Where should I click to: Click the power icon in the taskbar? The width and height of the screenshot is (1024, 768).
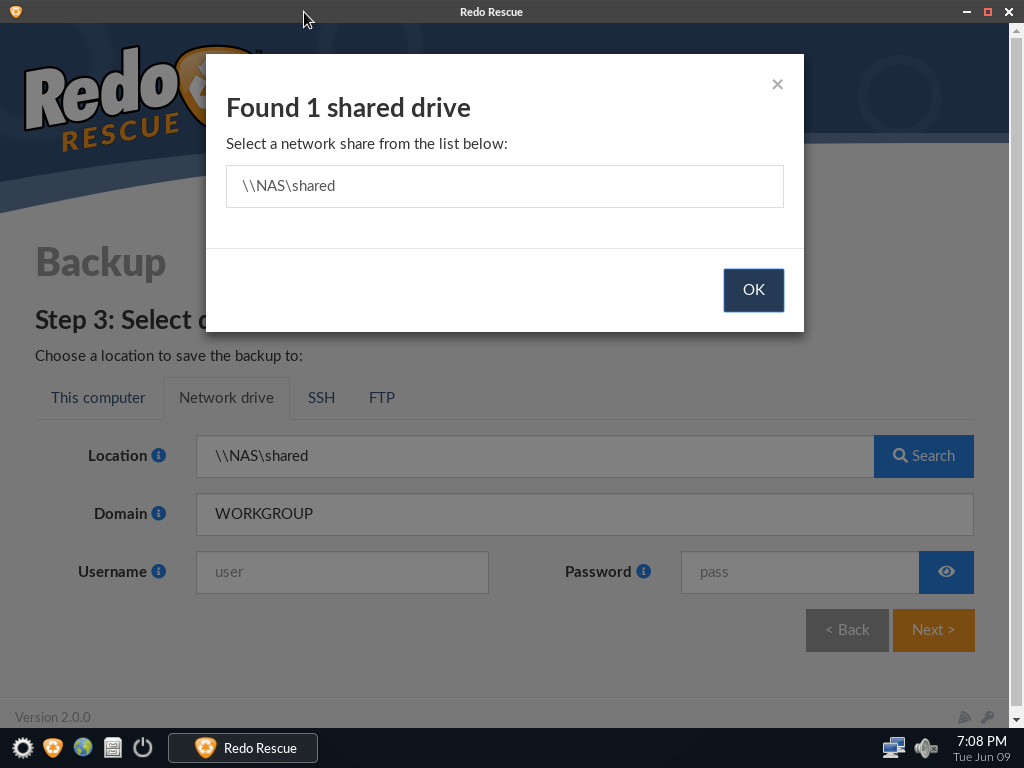pos(142,748)
